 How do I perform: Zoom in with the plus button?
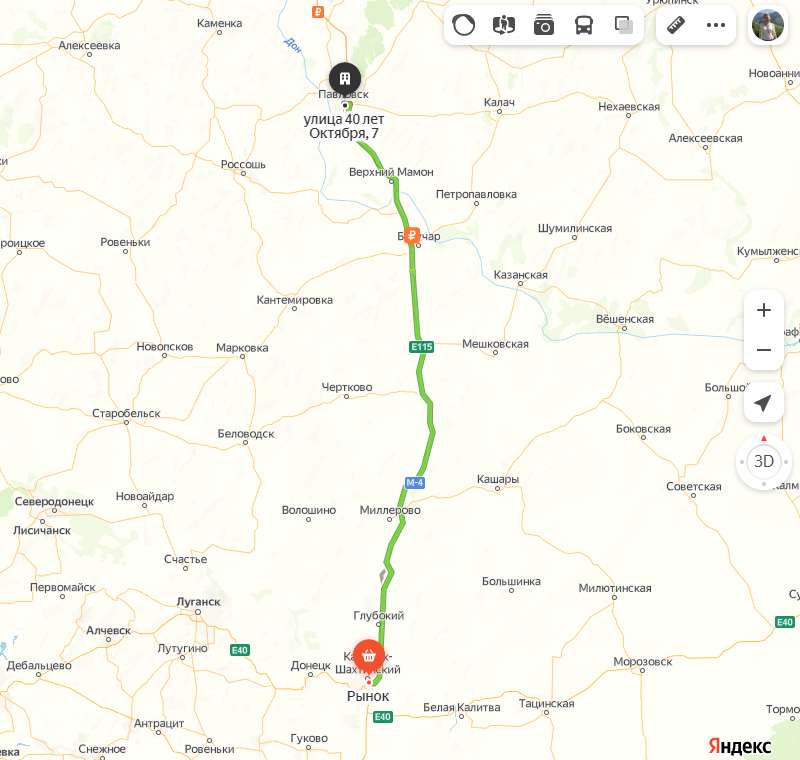tap(764, 310)
